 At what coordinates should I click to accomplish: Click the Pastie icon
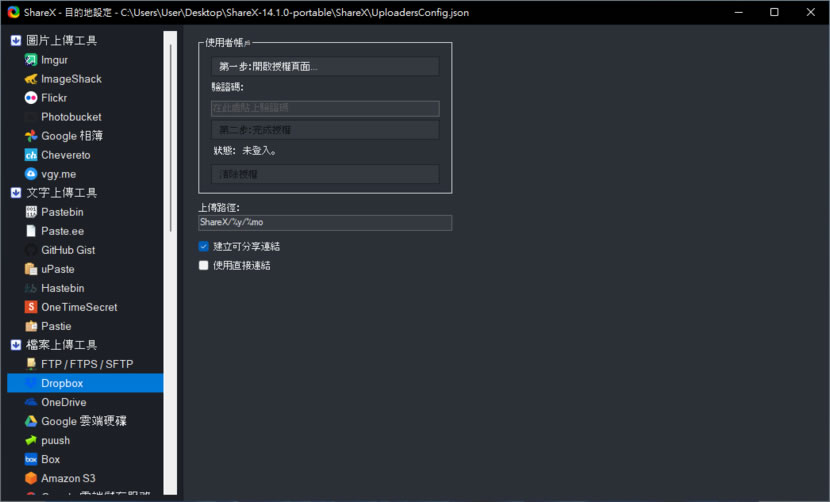point(31,326)
